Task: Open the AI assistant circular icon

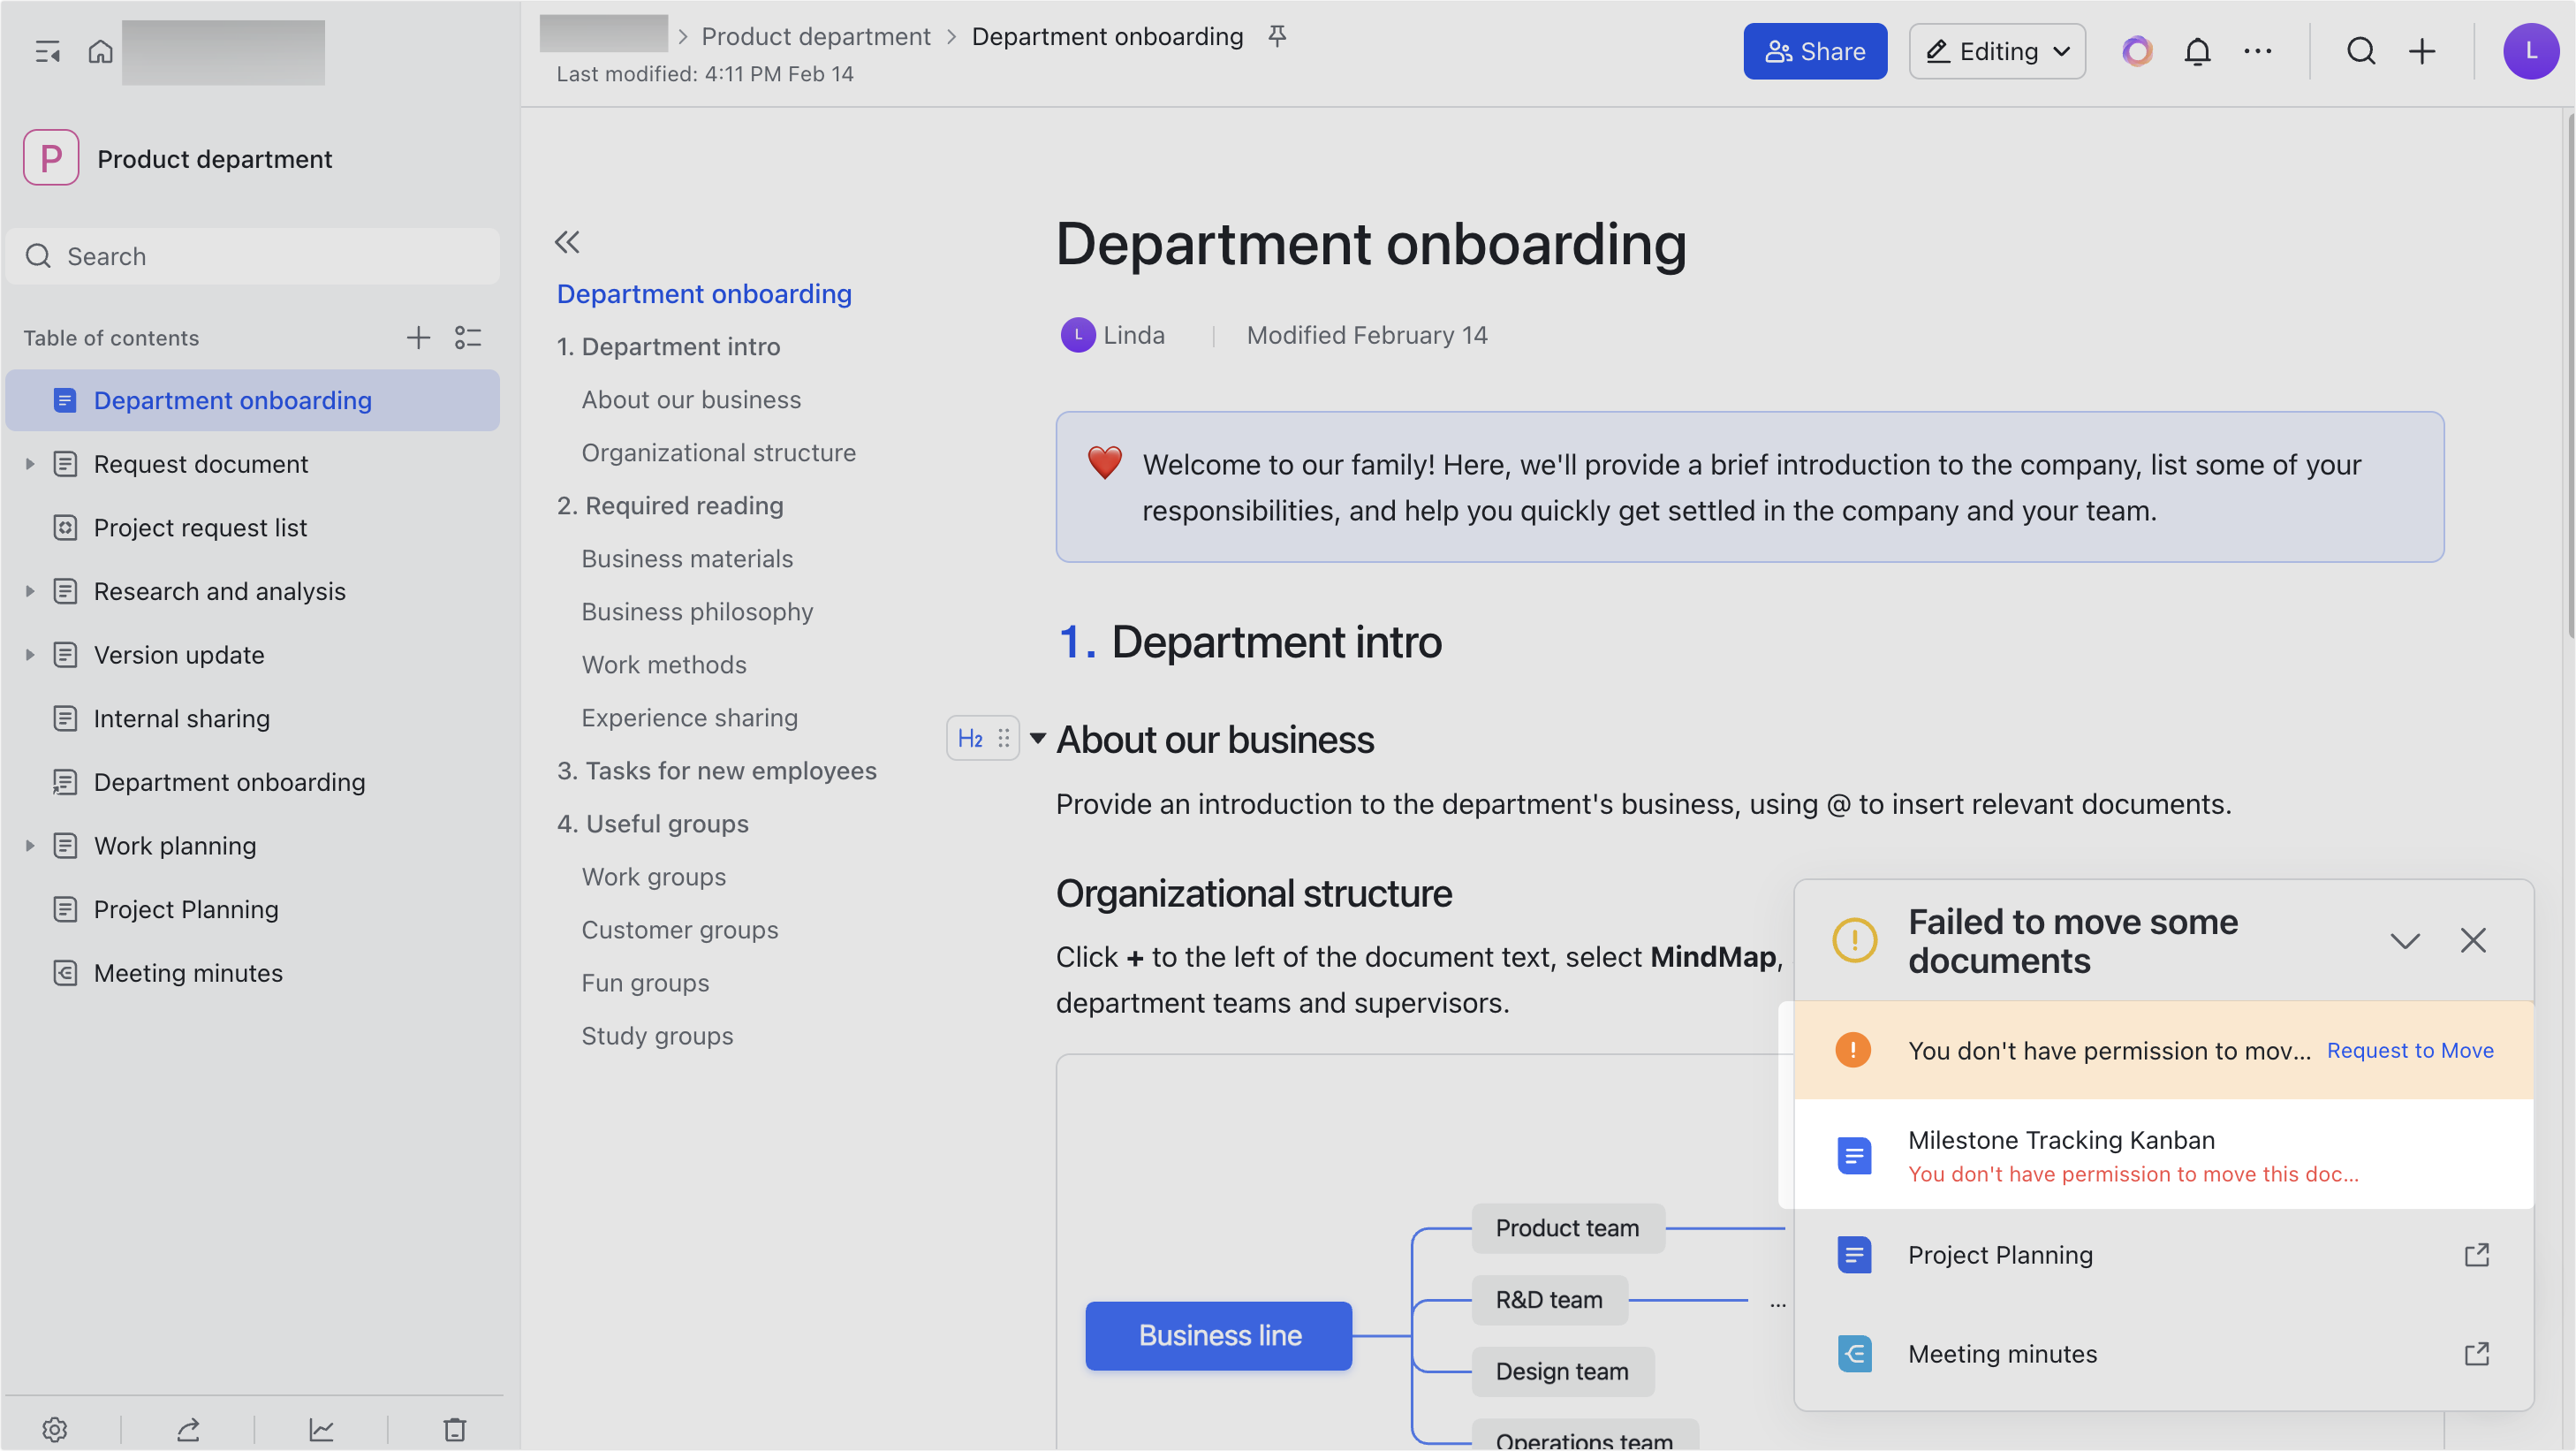Action: point(2137,51)
